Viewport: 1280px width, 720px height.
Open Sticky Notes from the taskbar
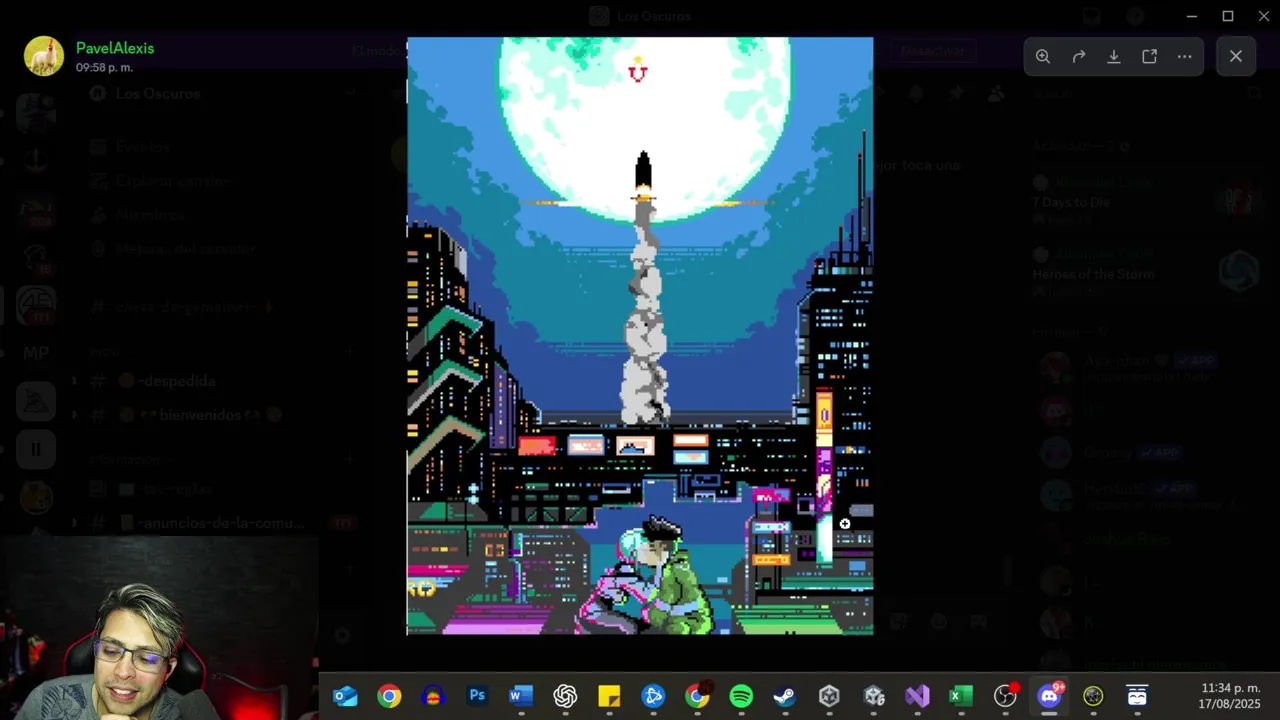coord(609,696)
